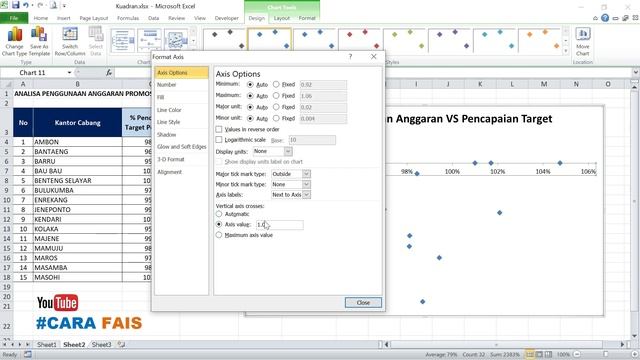Viewport: 640px width, 360px height.
Task: Select Minor unit Fixed radio button
Action: [276, 118]
